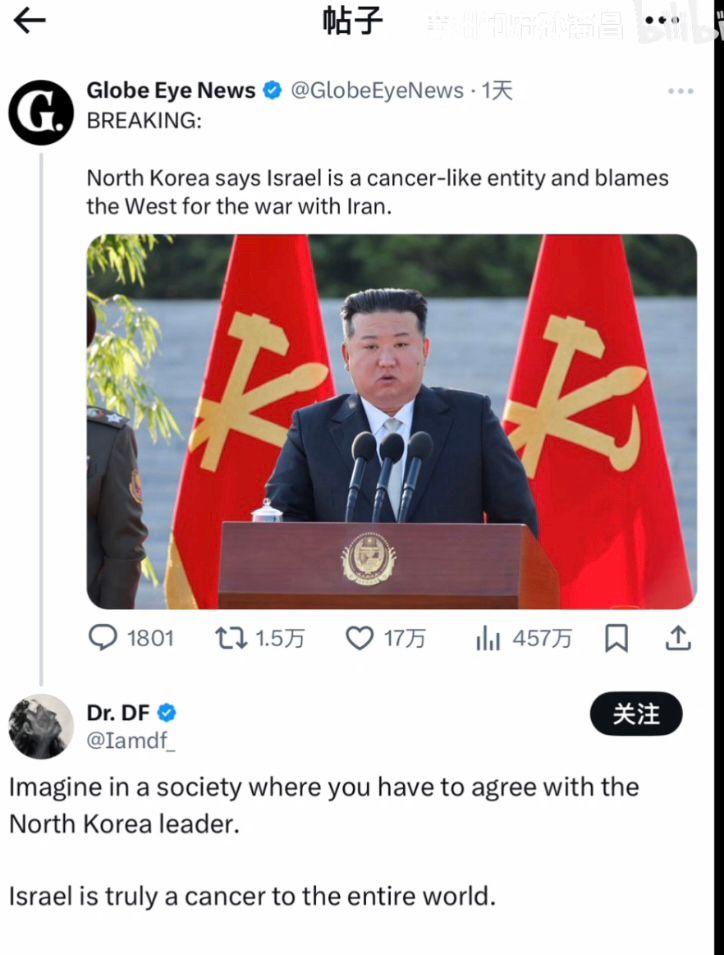
Task: Open the @Iamdf_ handle link
Action: 130,740
